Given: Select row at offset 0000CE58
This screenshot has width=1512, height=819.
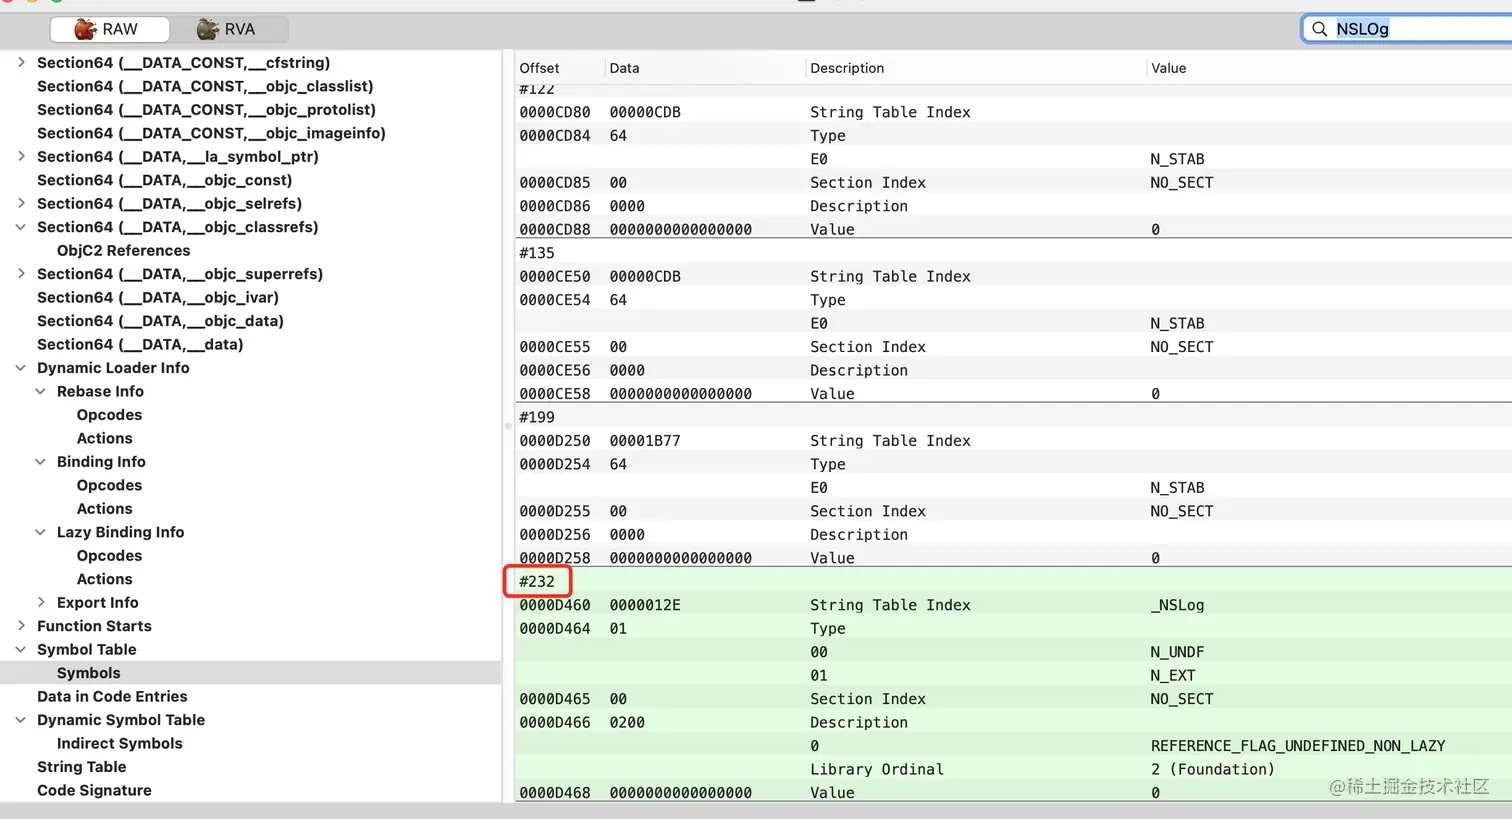Looking at the screenshot, I should click(1013, 393).
